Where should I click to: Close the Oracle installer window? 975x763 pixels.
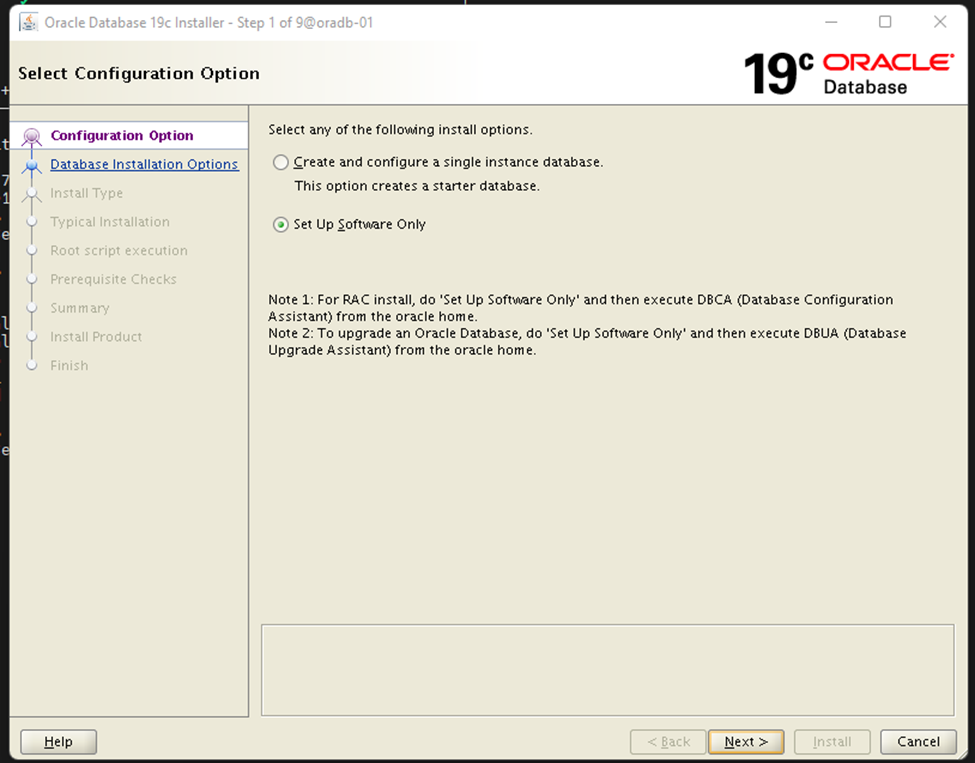(940, 22)
